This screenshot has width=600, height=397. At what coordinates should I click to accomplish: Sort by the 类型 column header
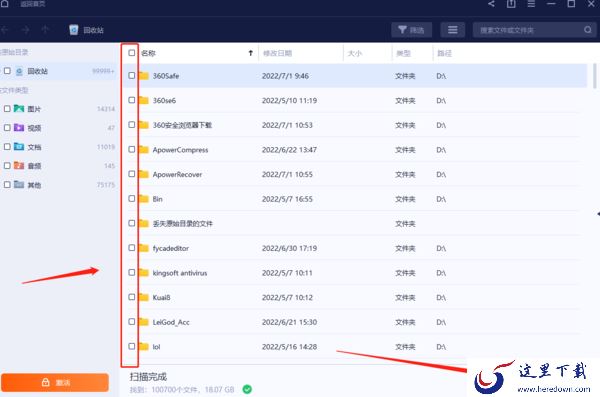pos(403,53)
